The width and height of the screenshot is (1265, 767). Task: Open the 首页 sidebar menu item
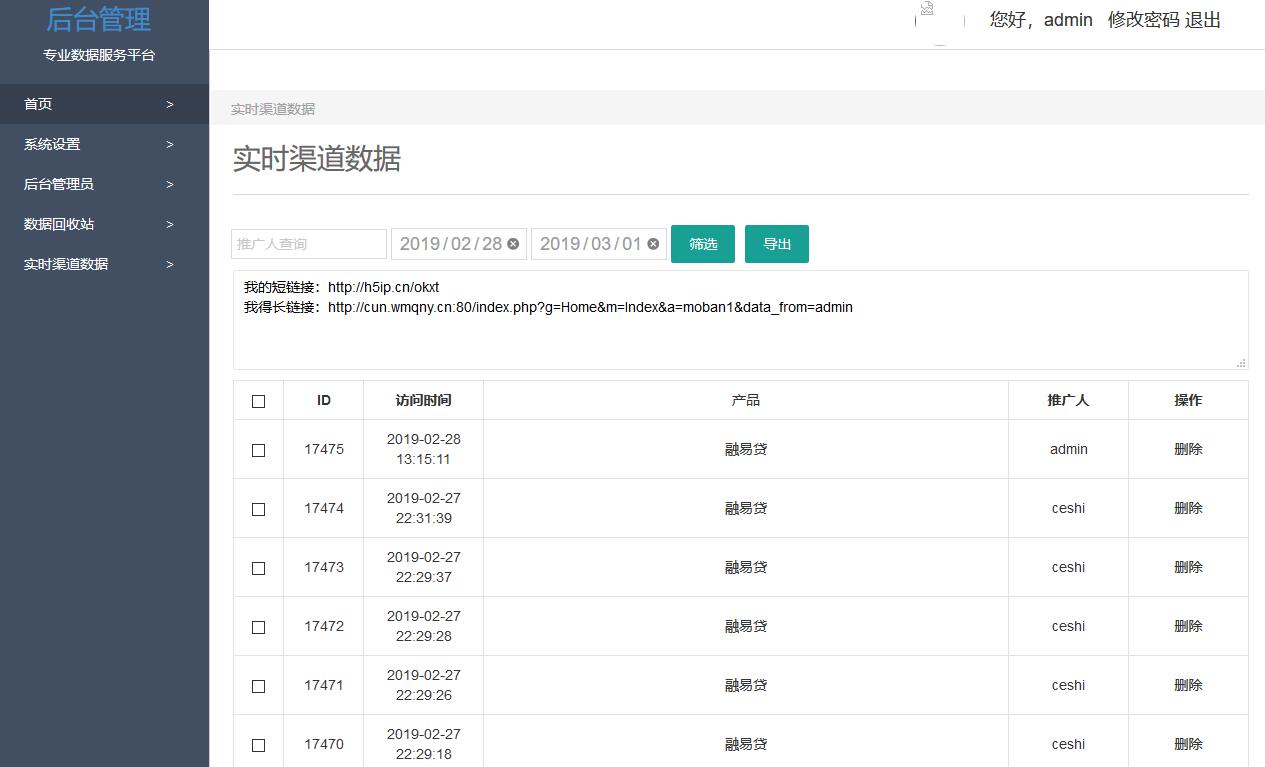(x=38, y=104)
